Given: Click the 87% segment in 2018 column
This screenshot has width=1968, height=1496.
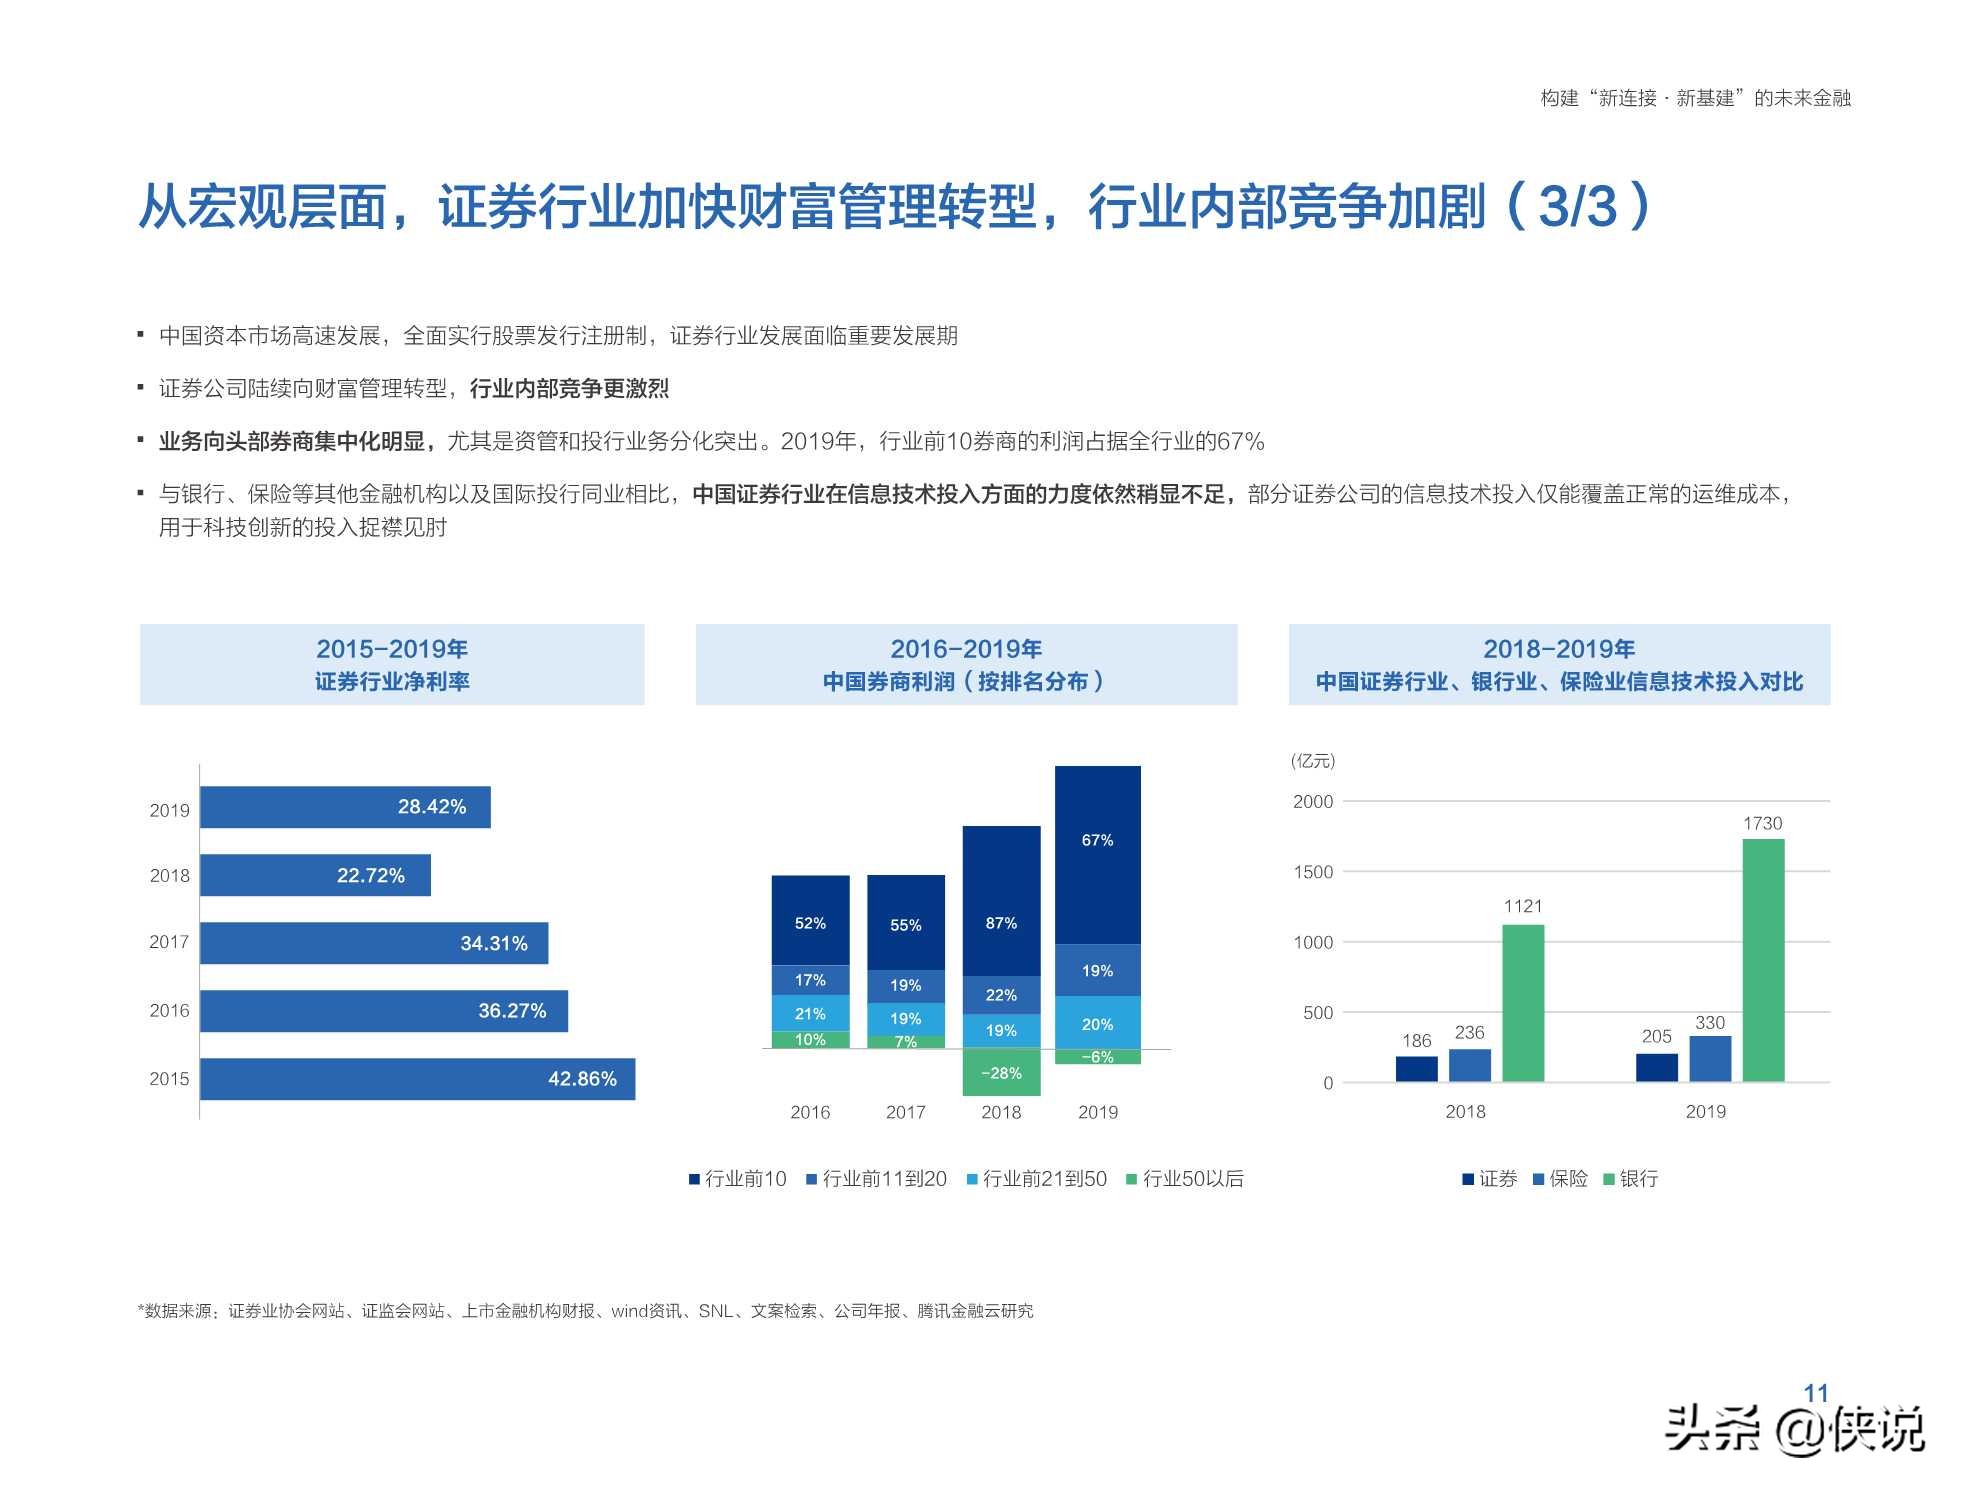Looking at the screenshot, I should [1001, 901].
